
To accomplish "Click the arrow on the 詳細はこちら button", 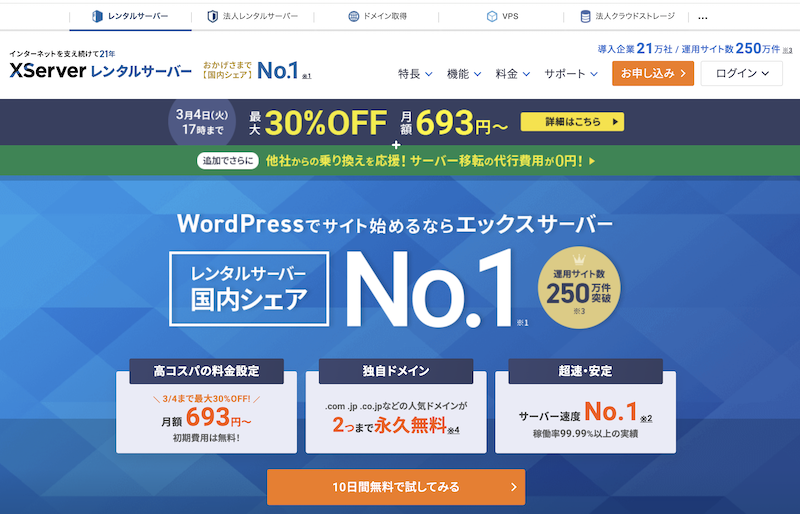I will [615, 122].
